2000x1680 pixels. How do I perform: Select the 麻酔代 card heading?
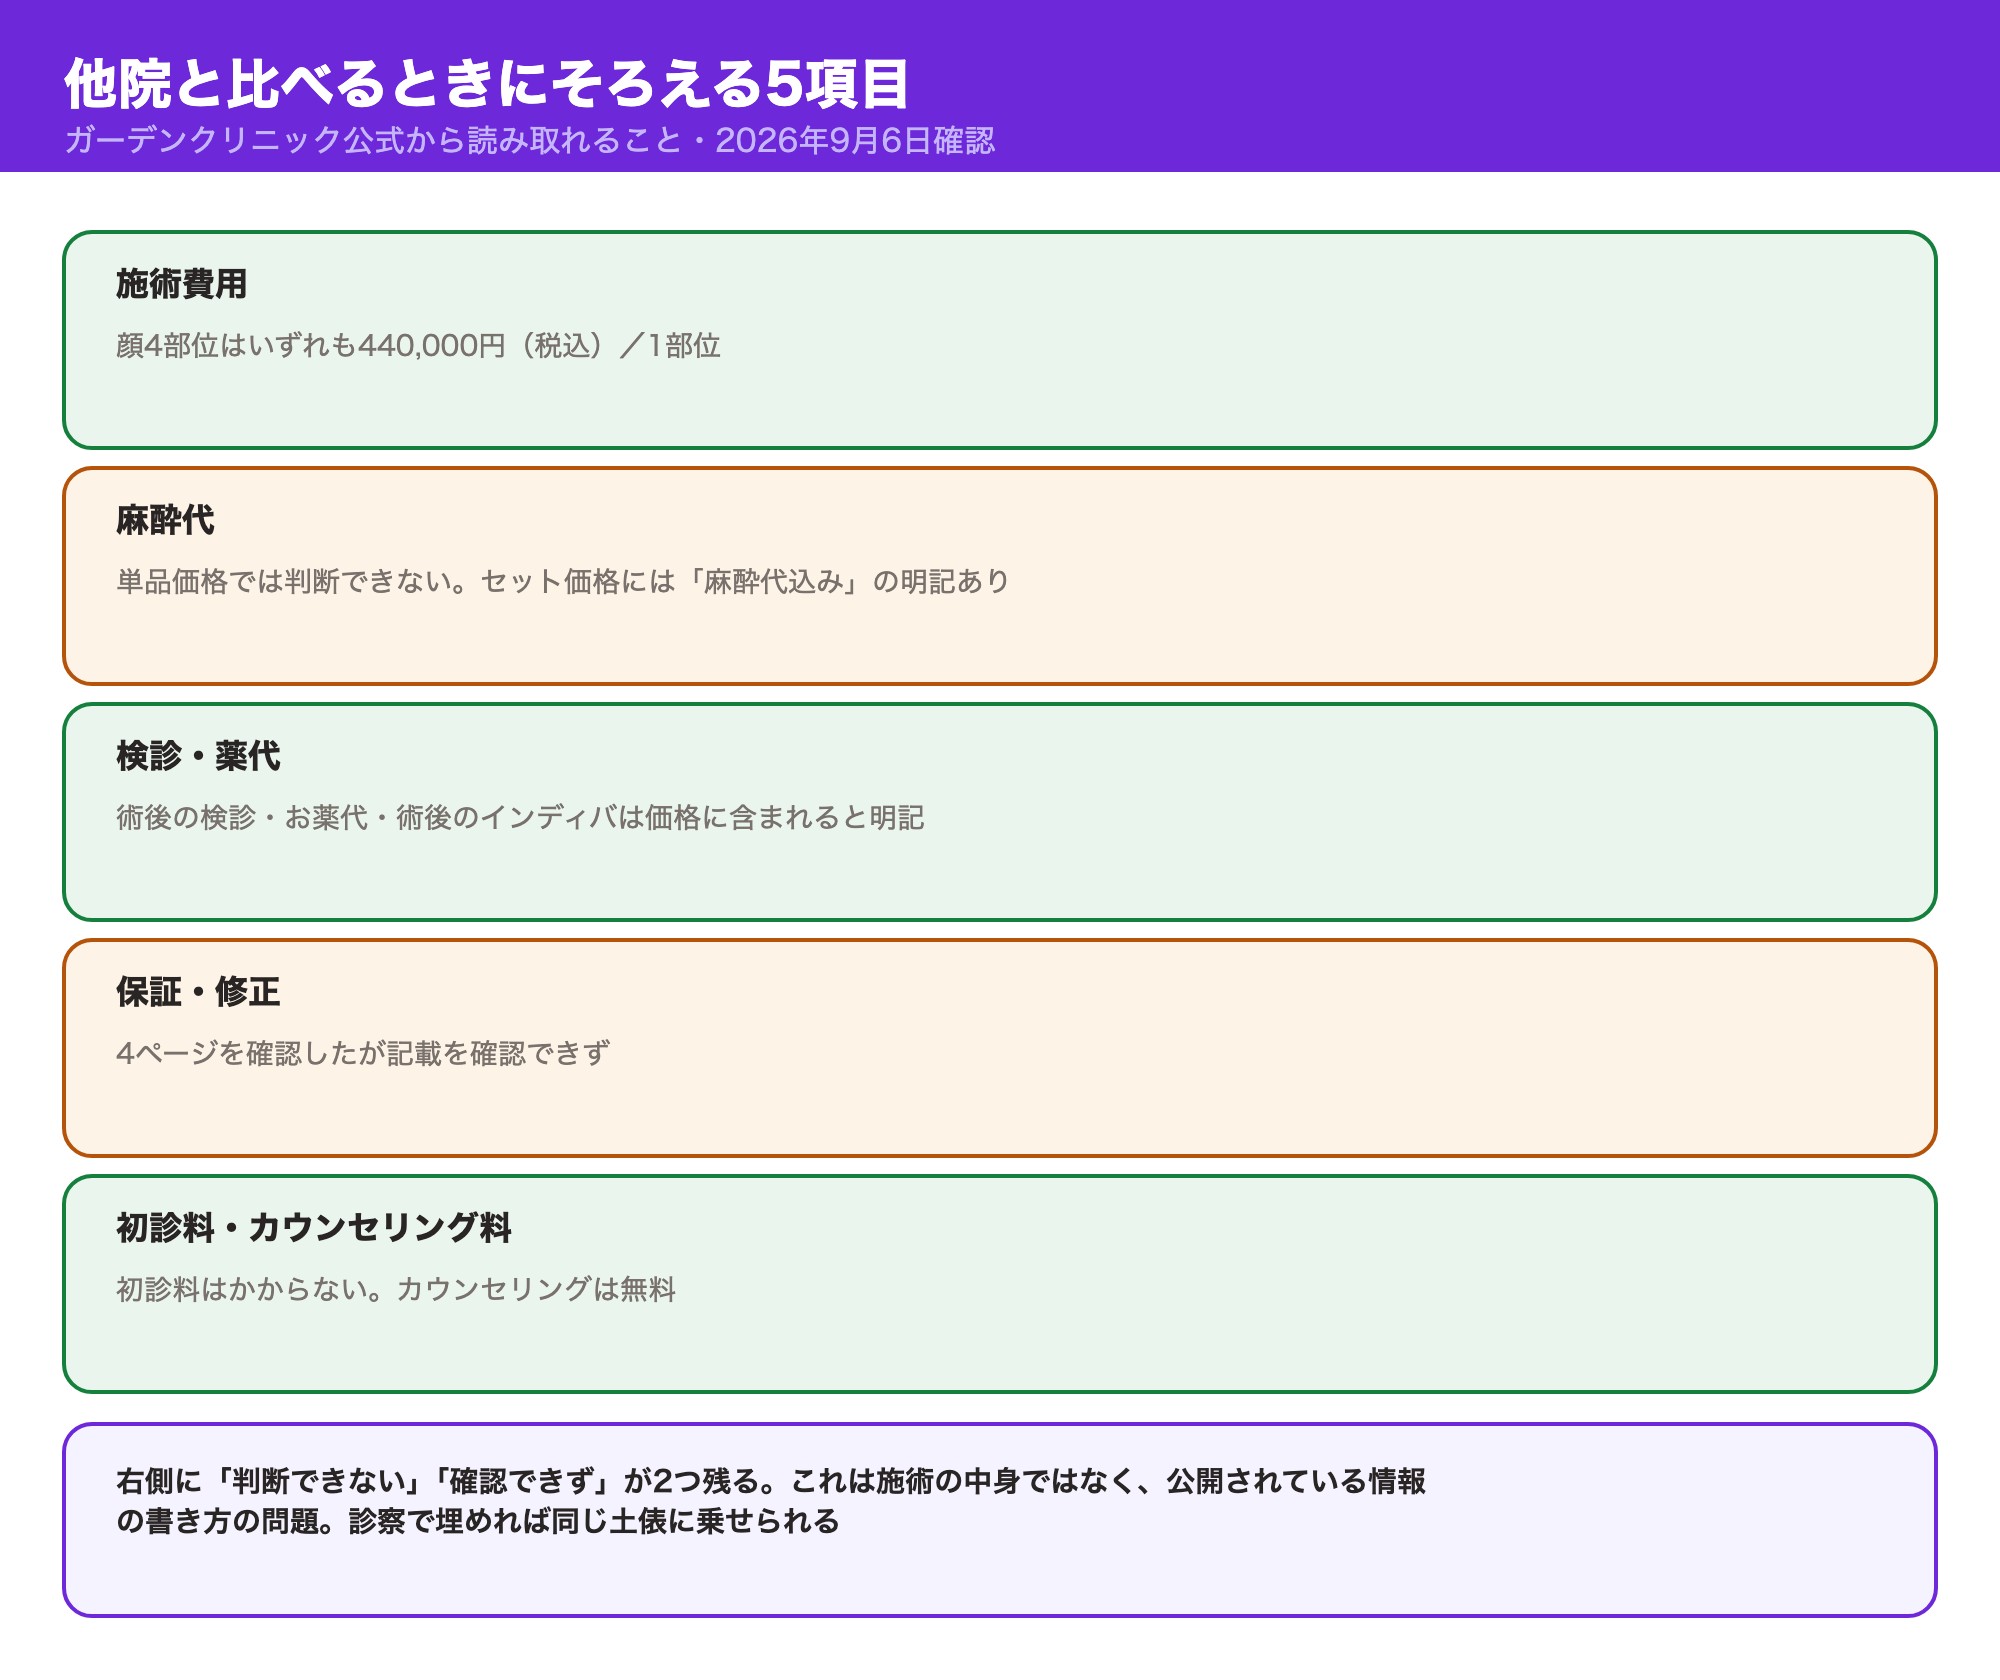[165, 520]
